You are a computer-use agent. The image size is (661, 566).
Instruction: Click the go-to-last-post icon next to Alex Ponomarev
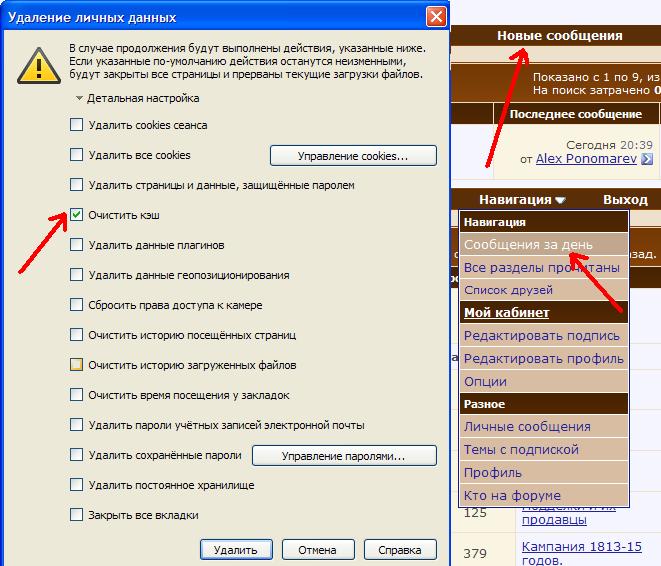click(x=647, y=159)
